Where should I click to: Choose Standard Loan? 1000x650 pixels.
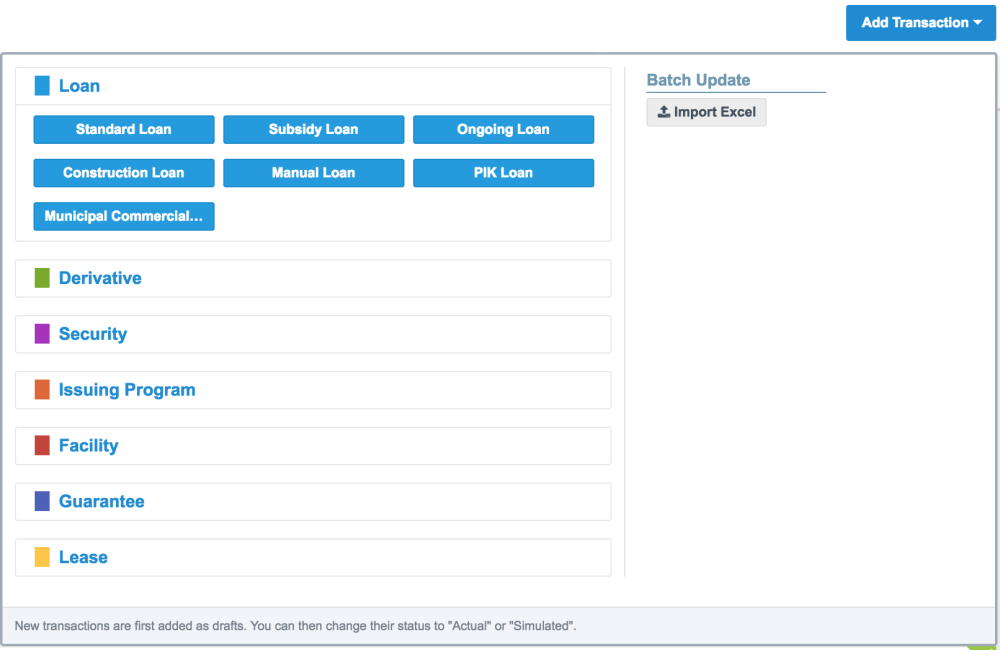pyautogui.click(x=124, y=129)
